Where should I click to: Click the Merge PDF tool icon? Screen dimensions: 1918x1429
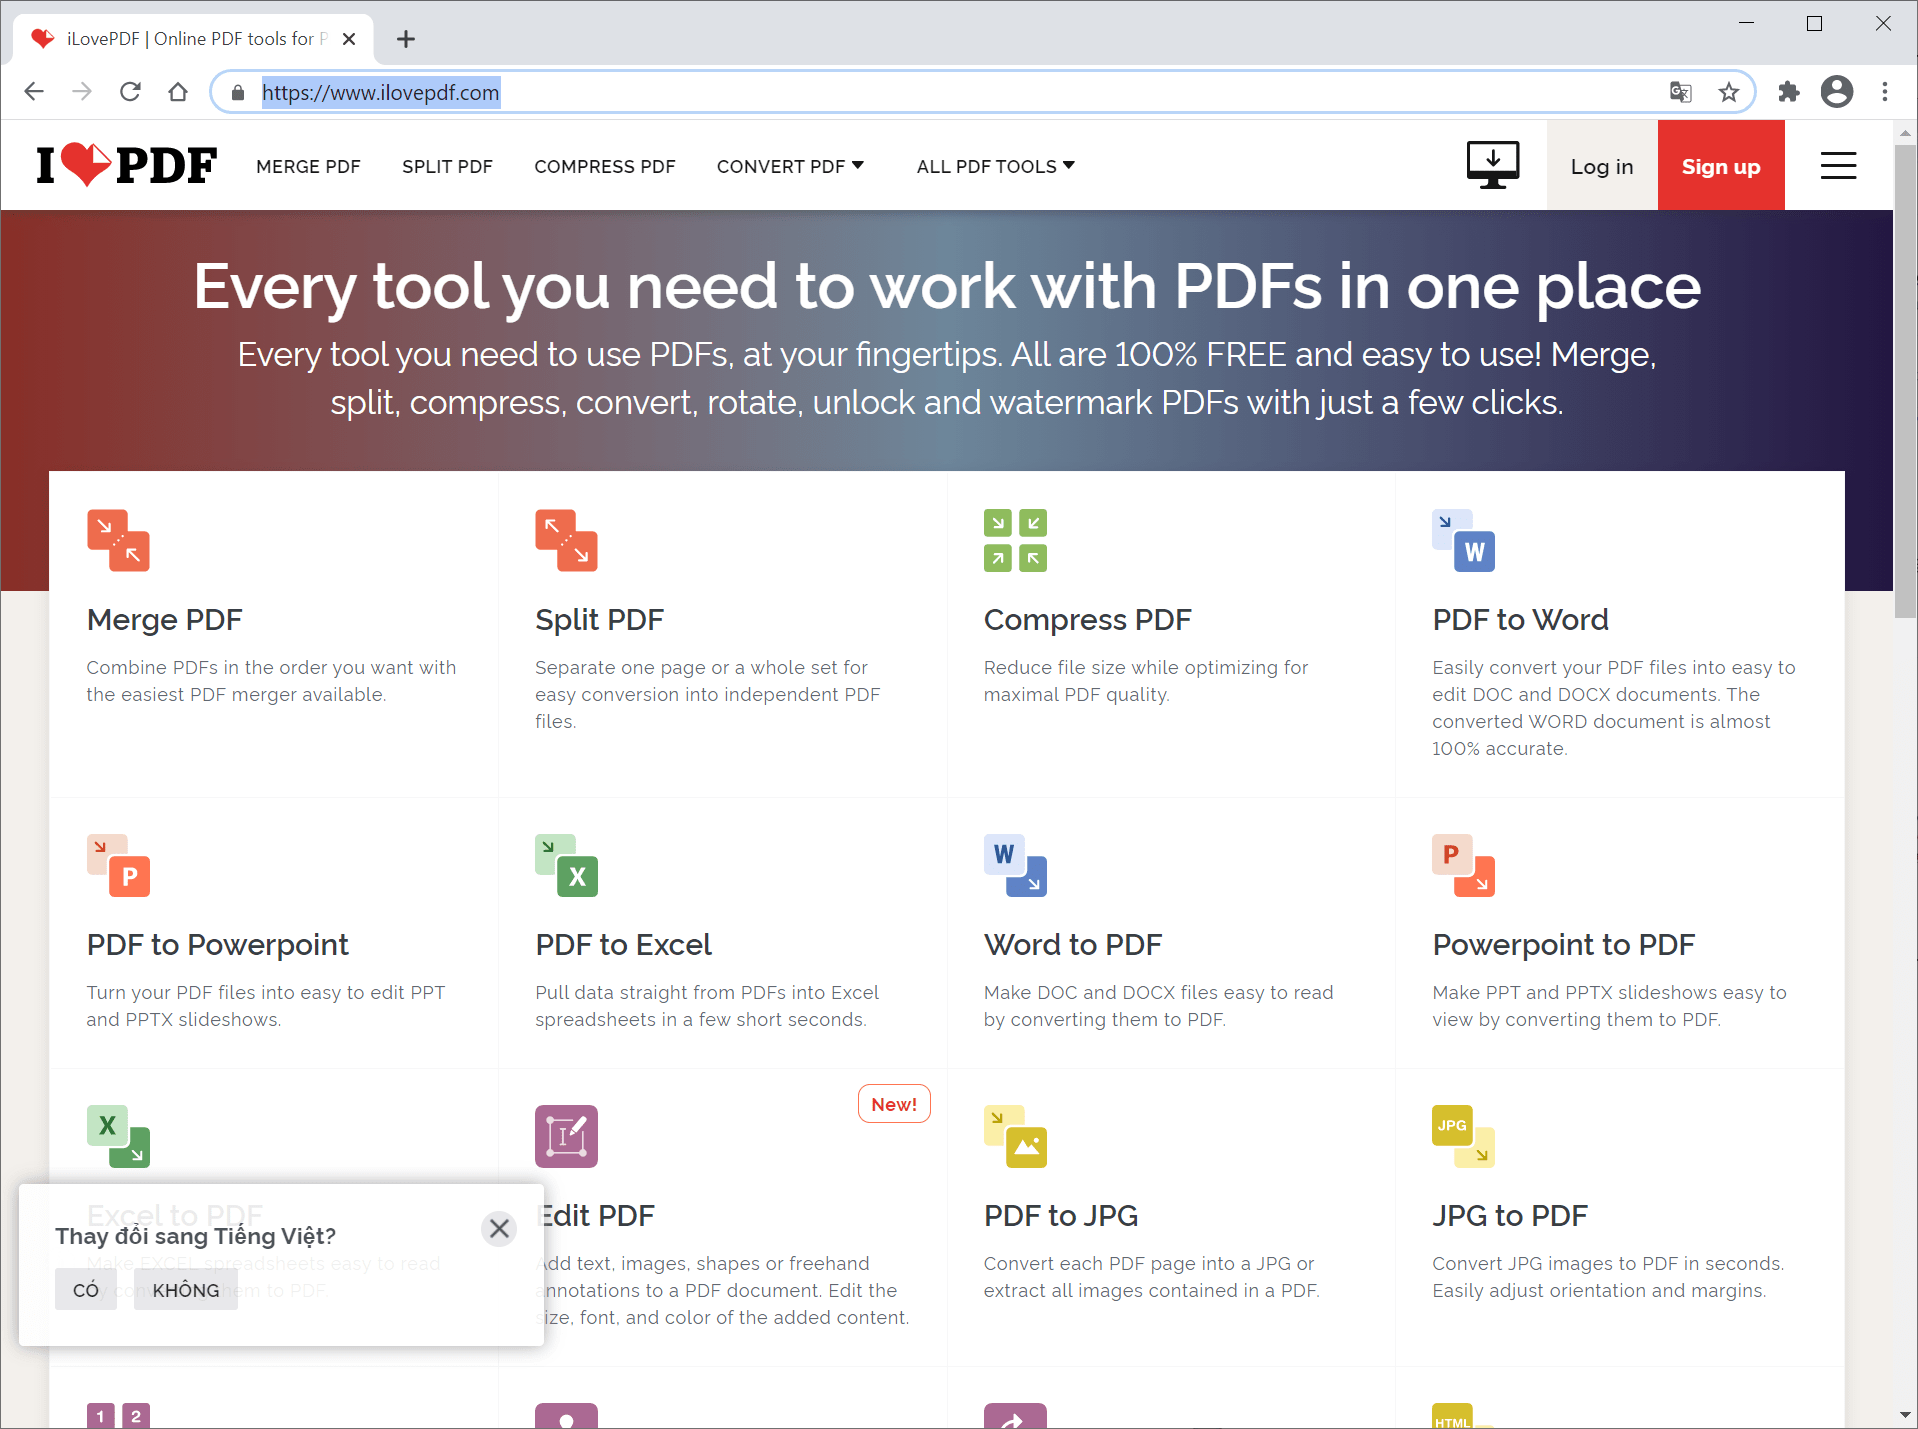pos(118,540)
